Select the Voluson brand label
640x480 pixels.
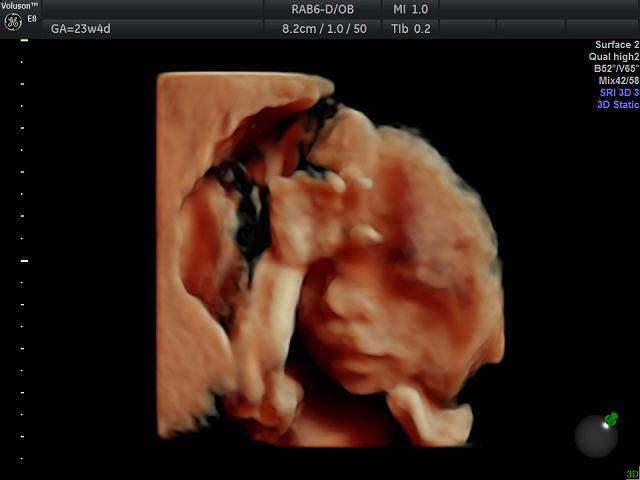tap(21, 6)
